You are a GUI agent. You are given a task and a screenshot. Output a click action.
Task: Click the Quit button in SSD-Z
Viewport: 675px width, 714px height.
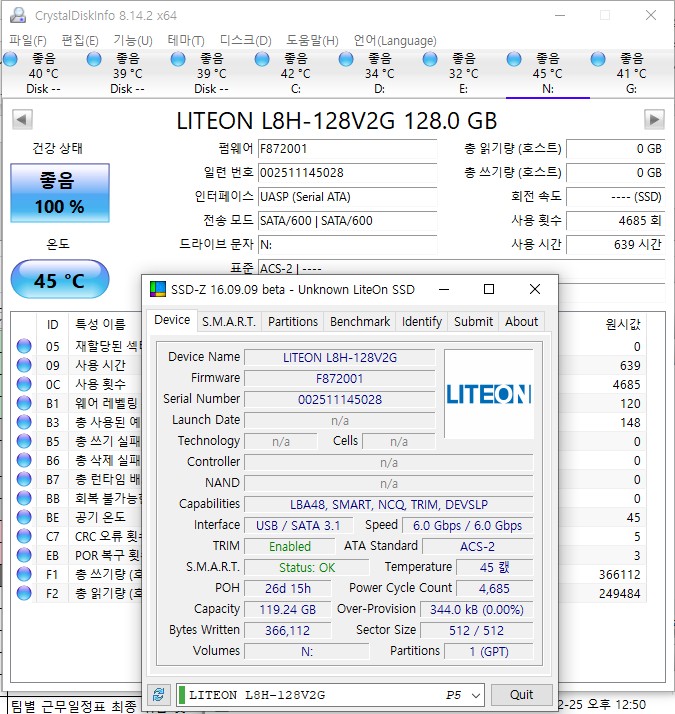[x=522, y=695]
